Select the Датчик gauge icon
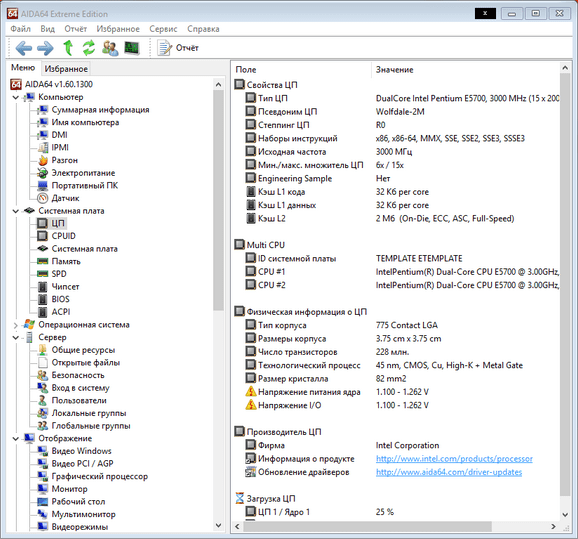Image resolution: width=578 pixels, height=539 pixels. click(43, 198)
